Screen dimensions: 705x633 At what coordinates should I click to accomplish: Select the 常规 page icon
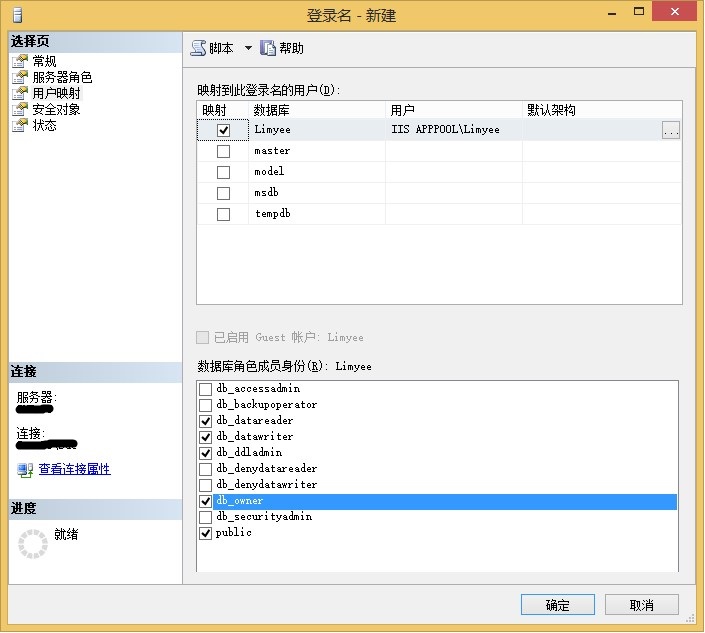[x=20, y=62]
